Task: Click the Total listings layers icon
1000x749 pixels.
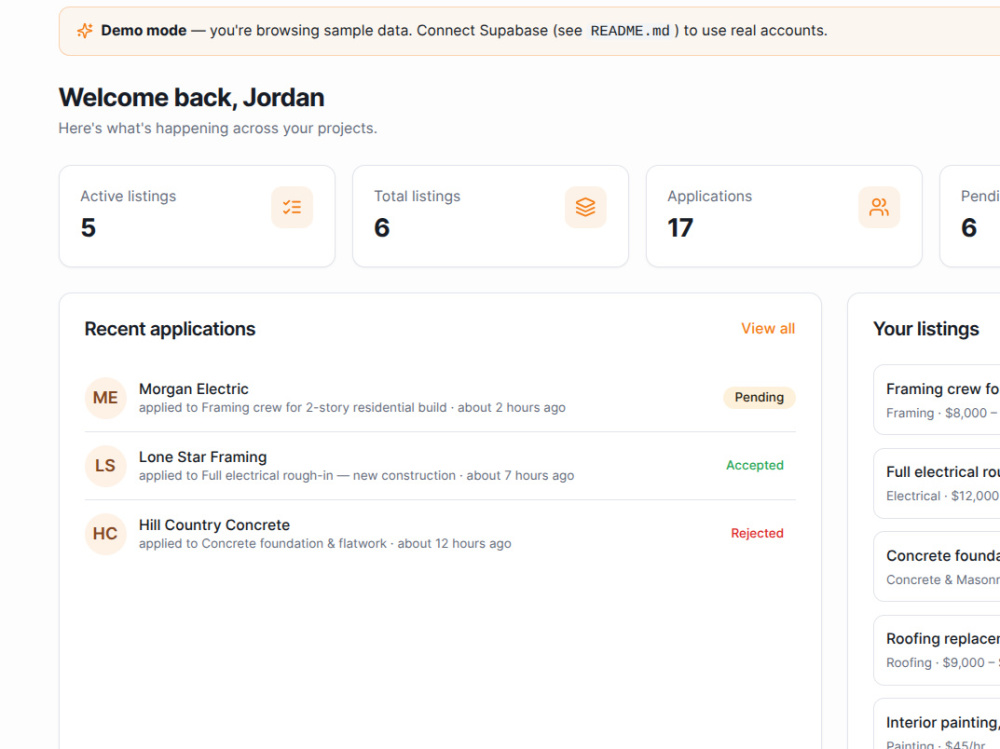Action: pos(585,207)
